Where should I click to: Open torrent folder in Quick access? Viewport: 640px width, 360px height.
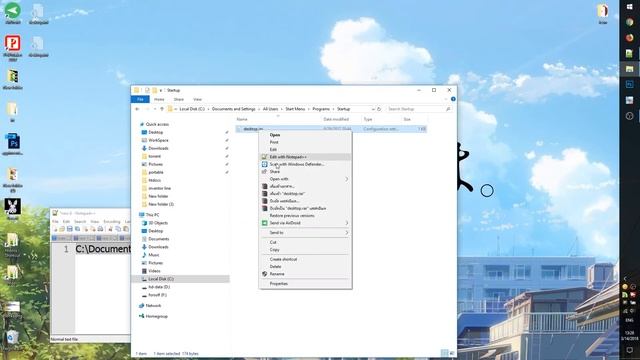coord(154,156)
